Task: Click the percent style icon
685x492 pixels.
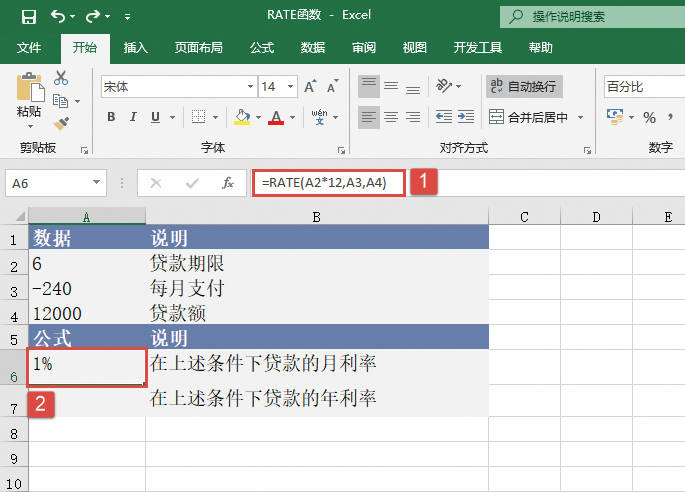Action: (x=649, y=118)
